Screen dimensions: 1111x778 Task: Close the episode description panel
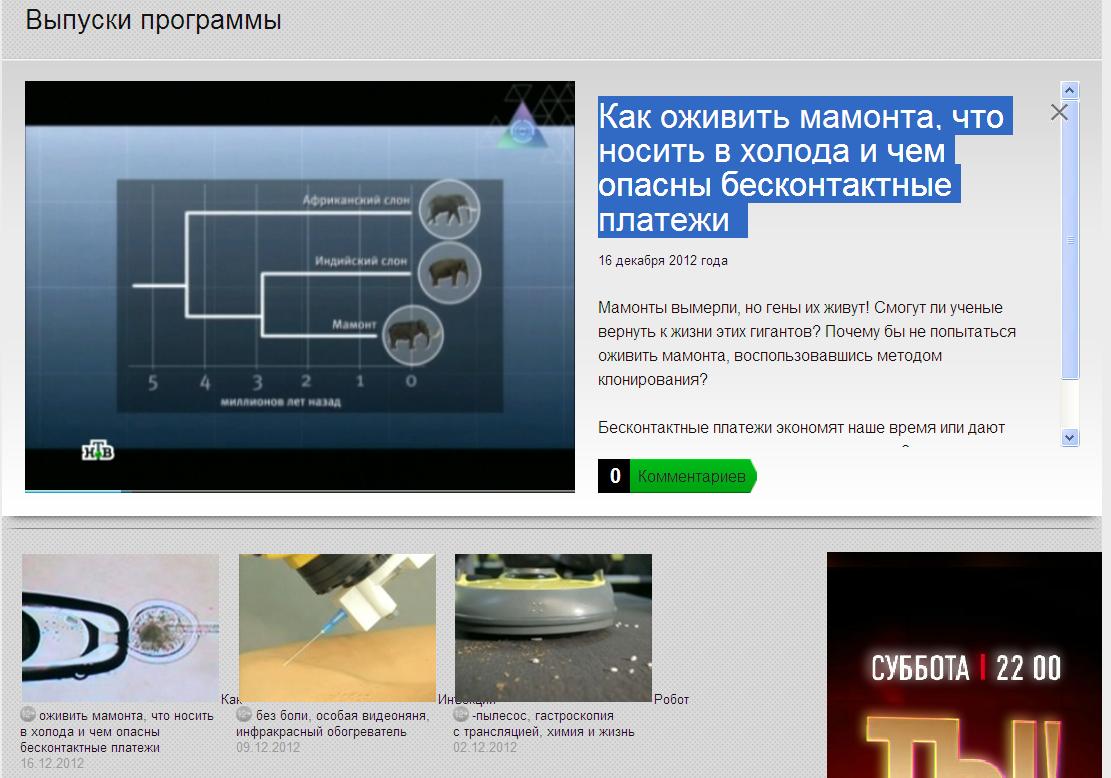tap(1059, 113)
